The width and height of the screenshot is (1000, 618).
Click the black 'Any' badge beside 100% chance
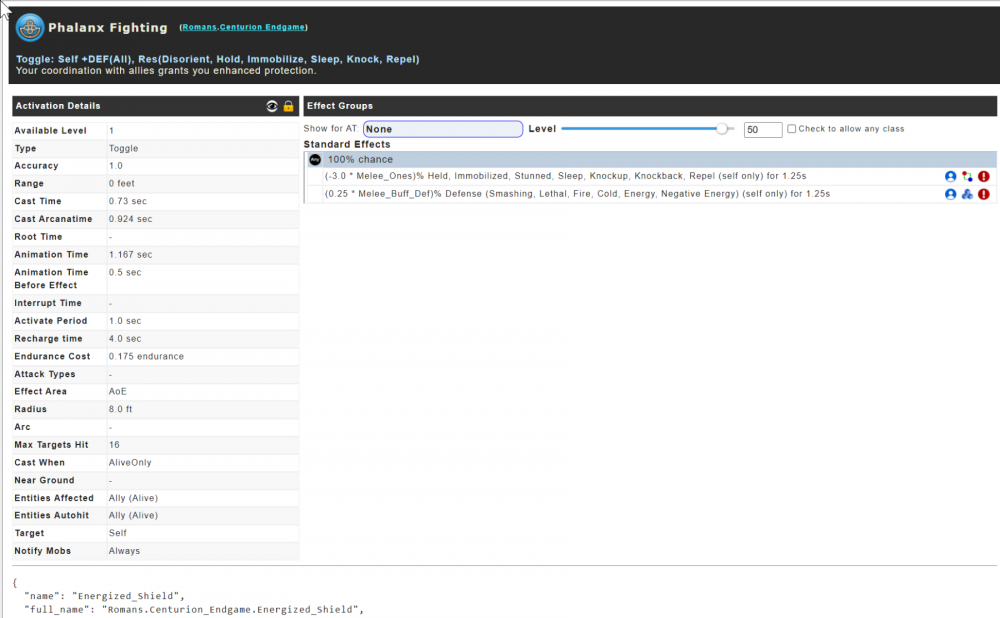click(314, 159)
